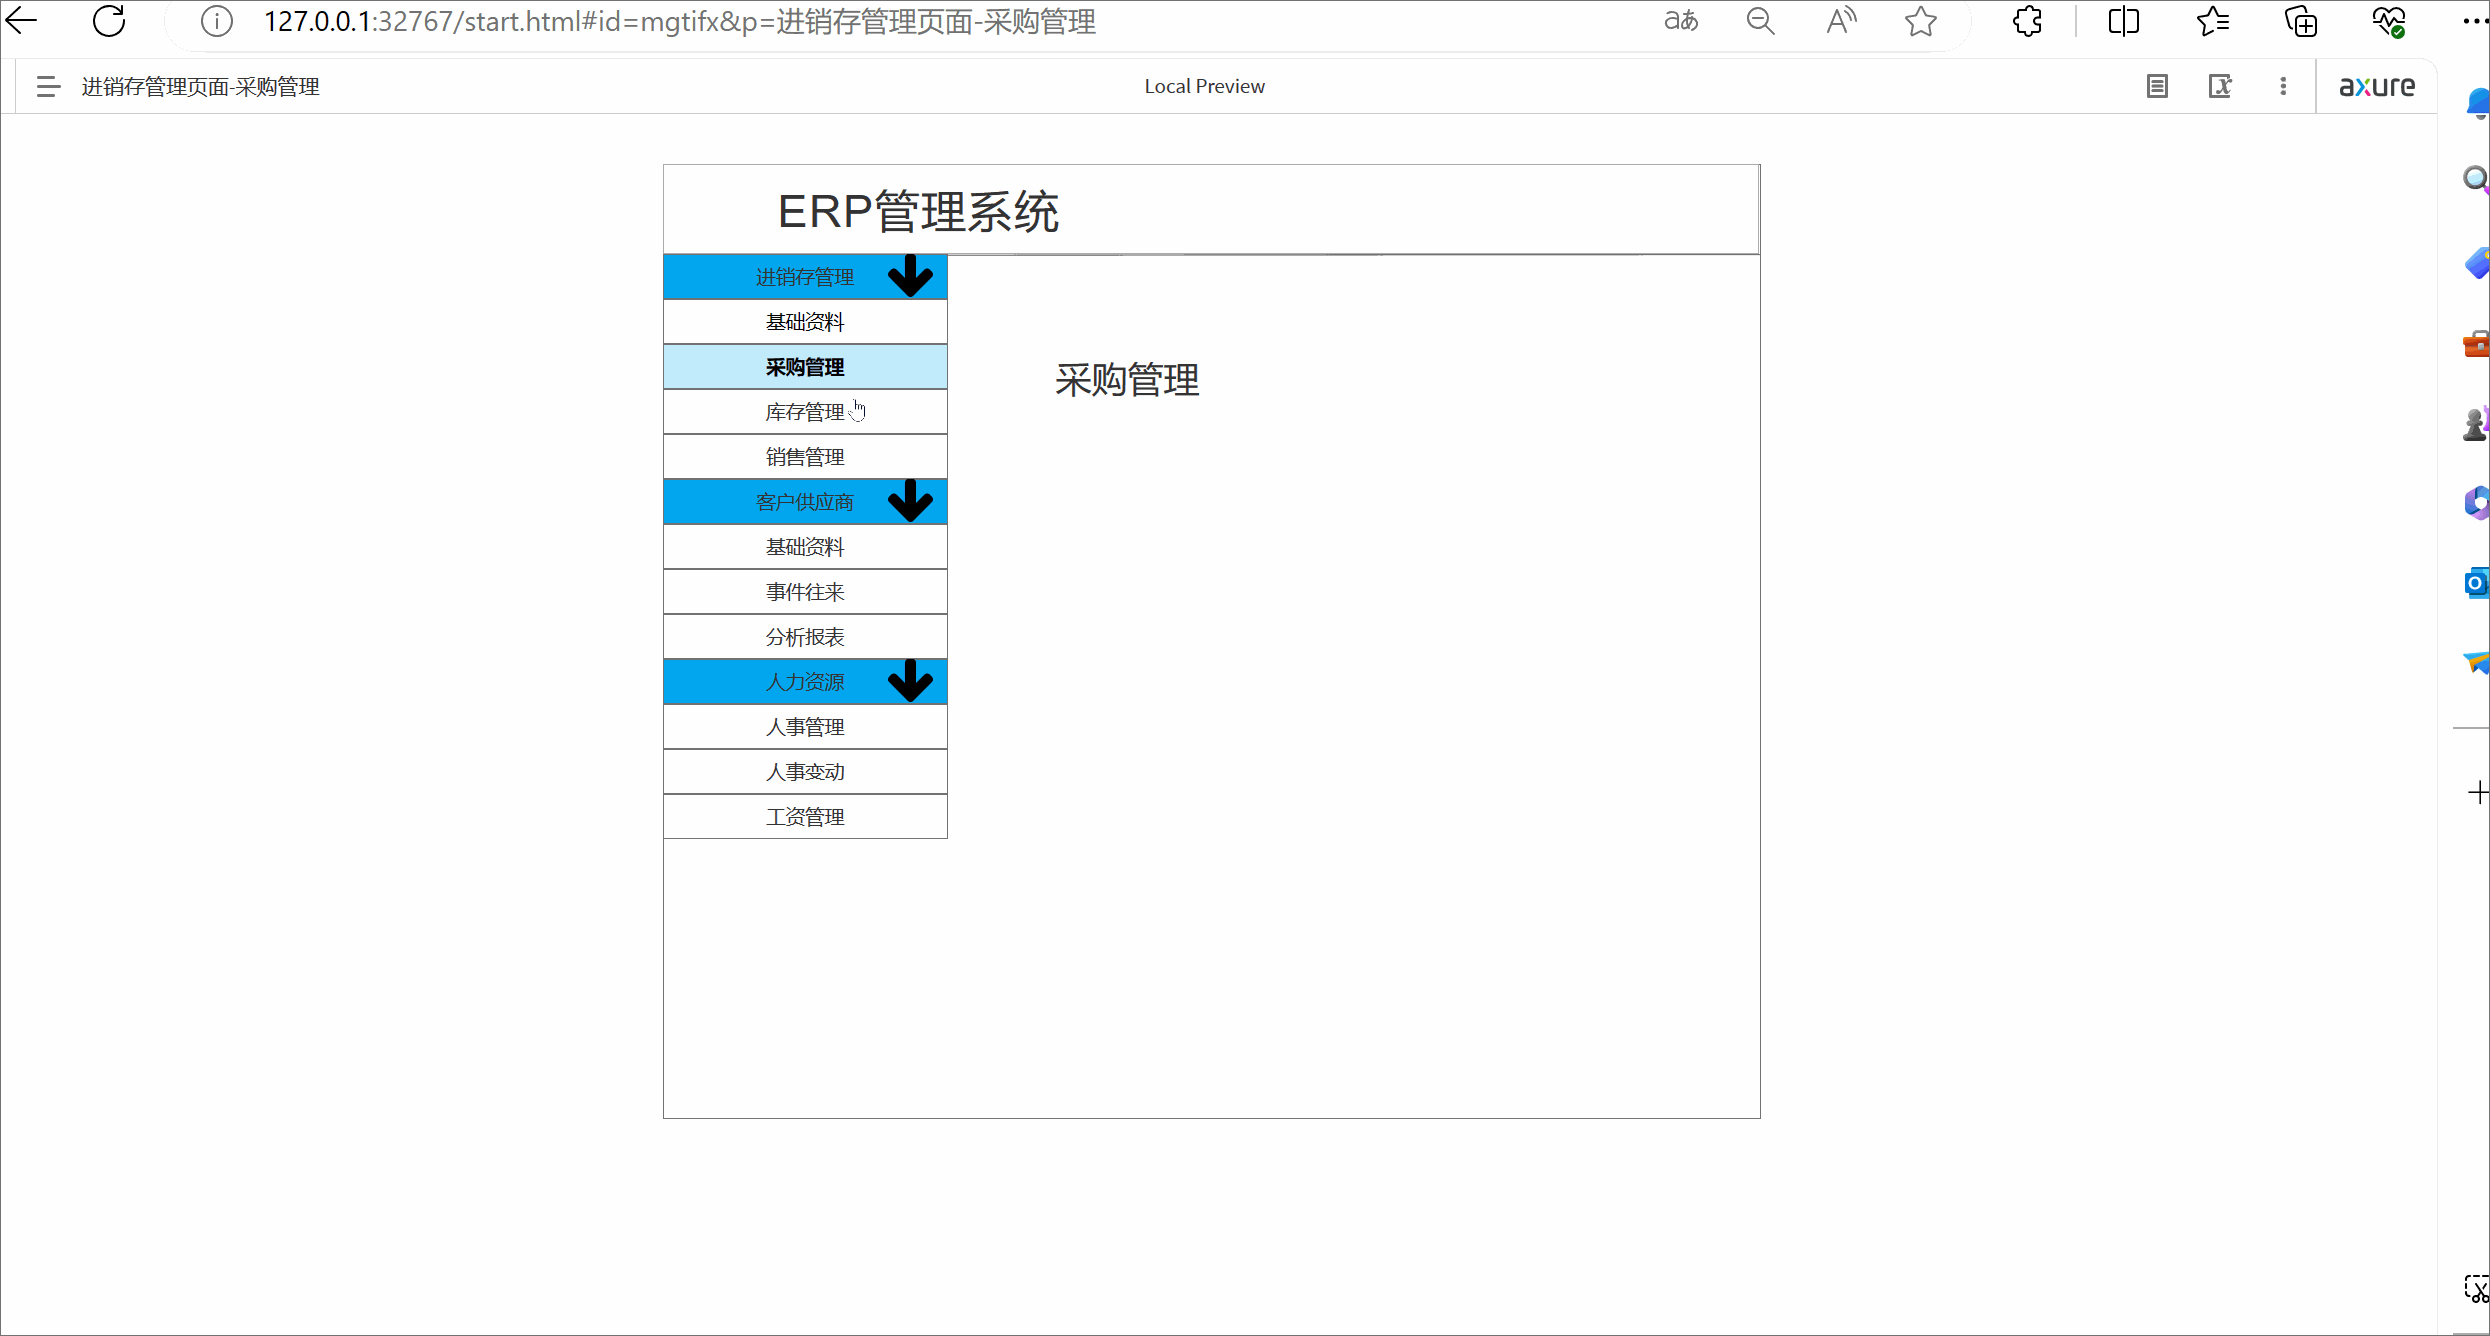
Task: Open Axure page notes icon
Action: pos(2157,87)
